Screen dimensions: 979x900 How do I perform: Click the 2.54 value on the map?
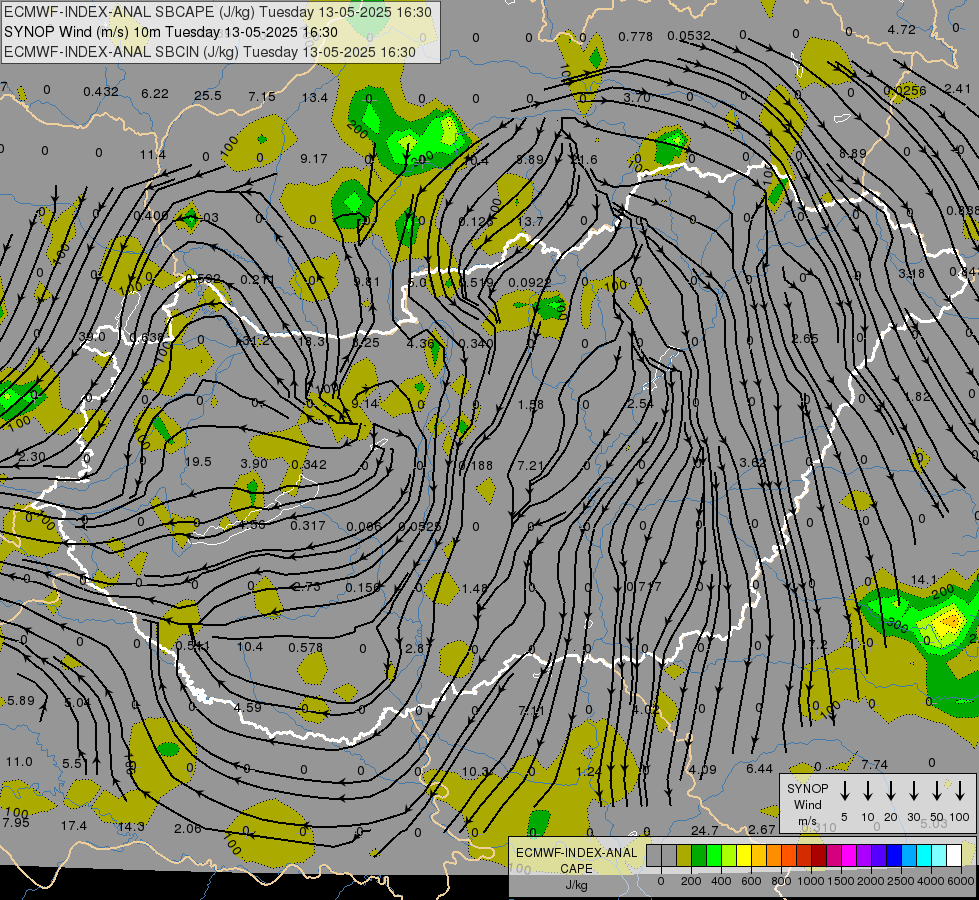click(x=640, y=403)
